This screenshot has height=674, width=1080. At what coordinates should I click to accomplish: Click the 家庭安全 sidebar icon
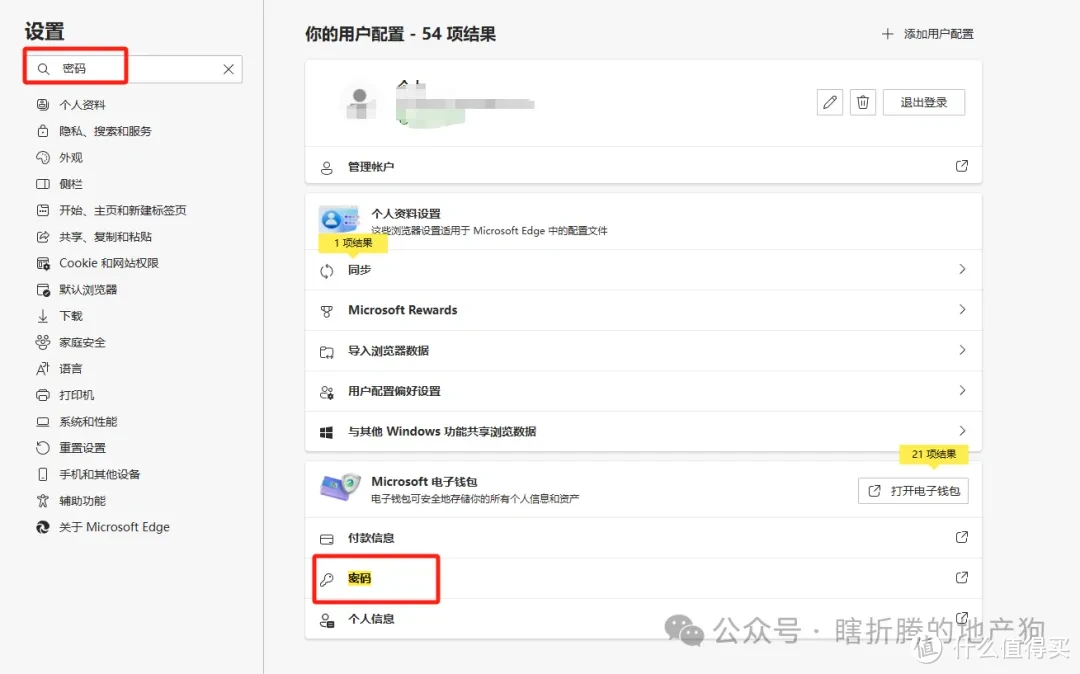[x=43, y=342]
